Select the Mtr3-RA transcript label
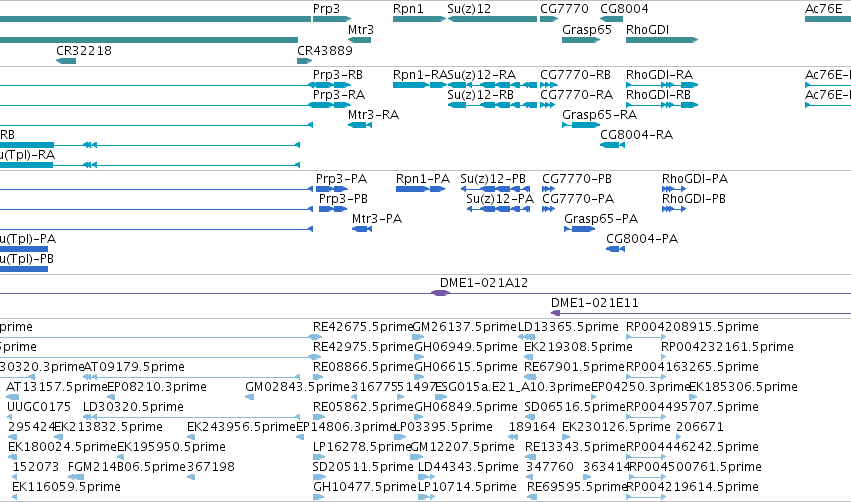Screen dimensions: 851x502 click(373, 115)
